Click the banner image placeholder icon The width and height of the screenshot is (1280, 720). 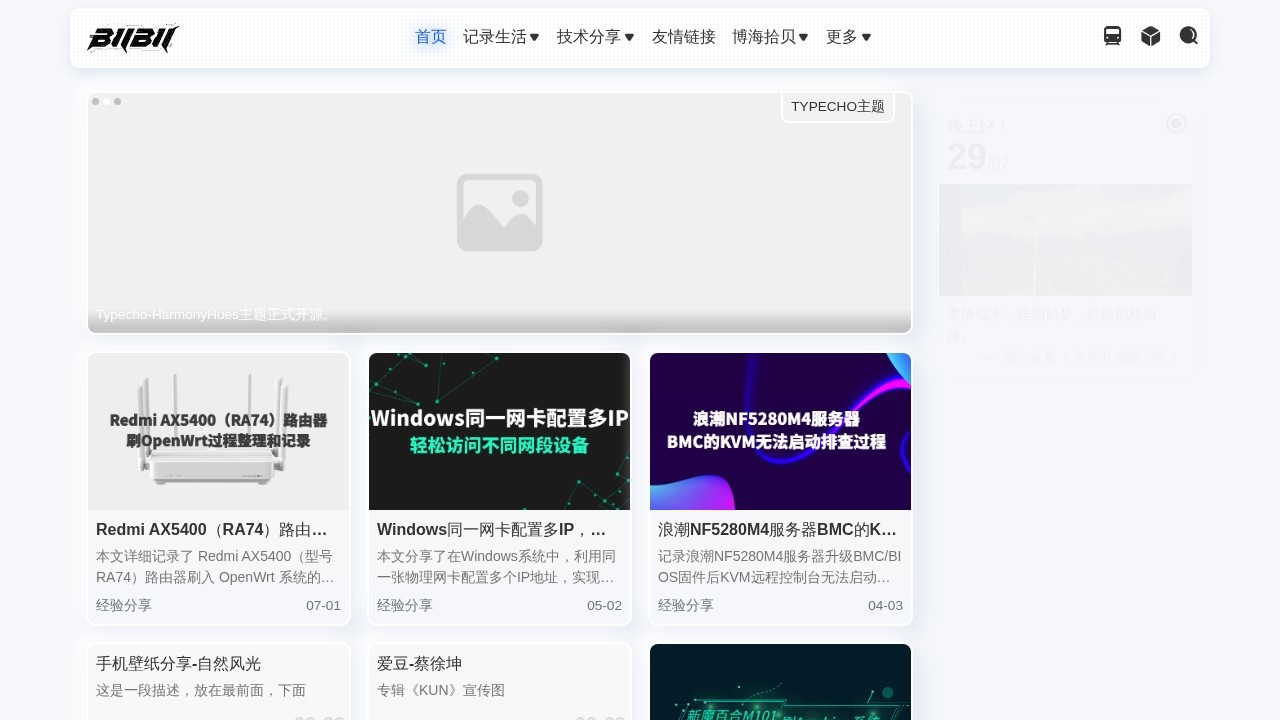(x=500, y=212)
